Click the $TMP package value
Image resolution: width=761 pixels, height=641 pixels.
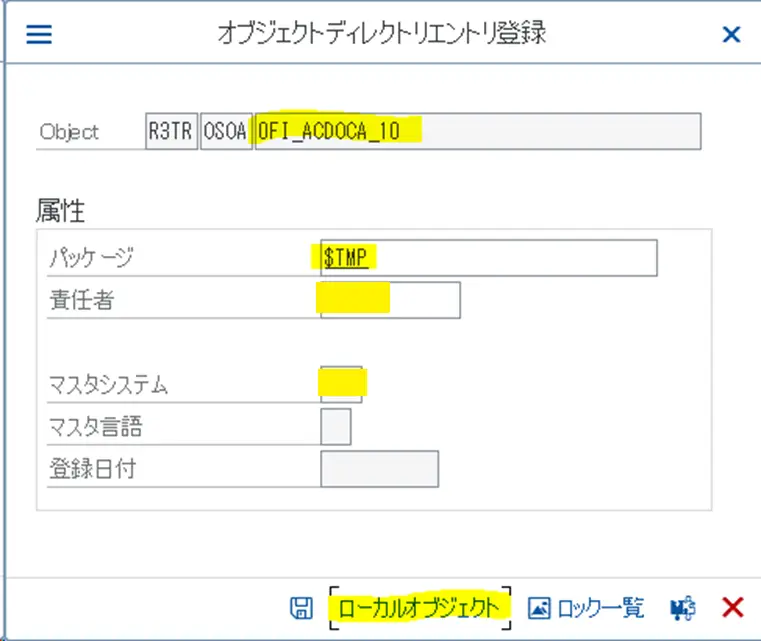346,257
